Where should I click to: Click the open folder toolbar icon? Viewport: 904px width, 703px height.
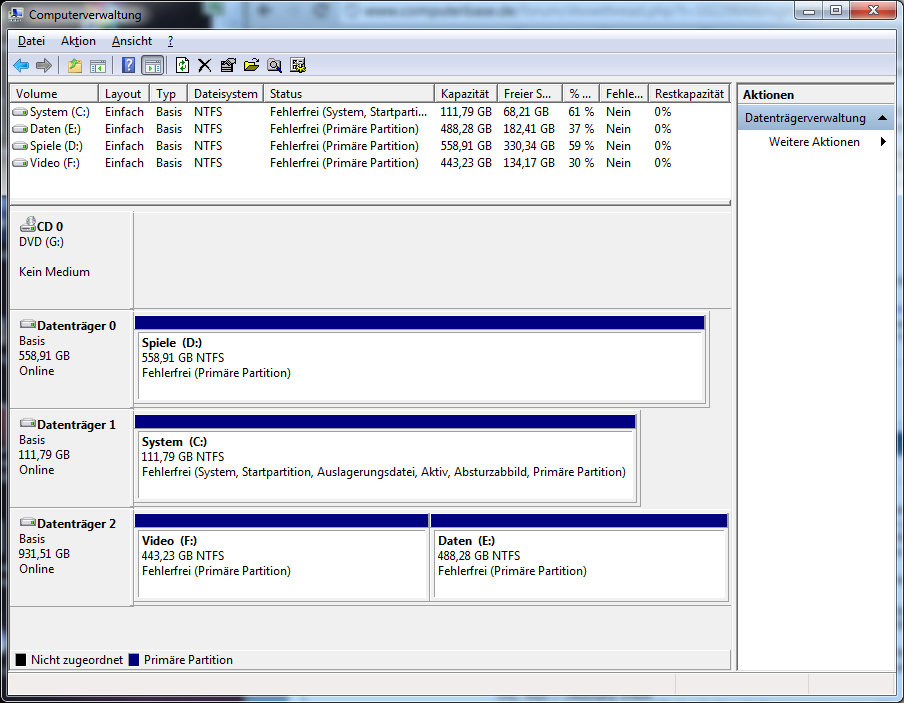(x=251, y=65)
